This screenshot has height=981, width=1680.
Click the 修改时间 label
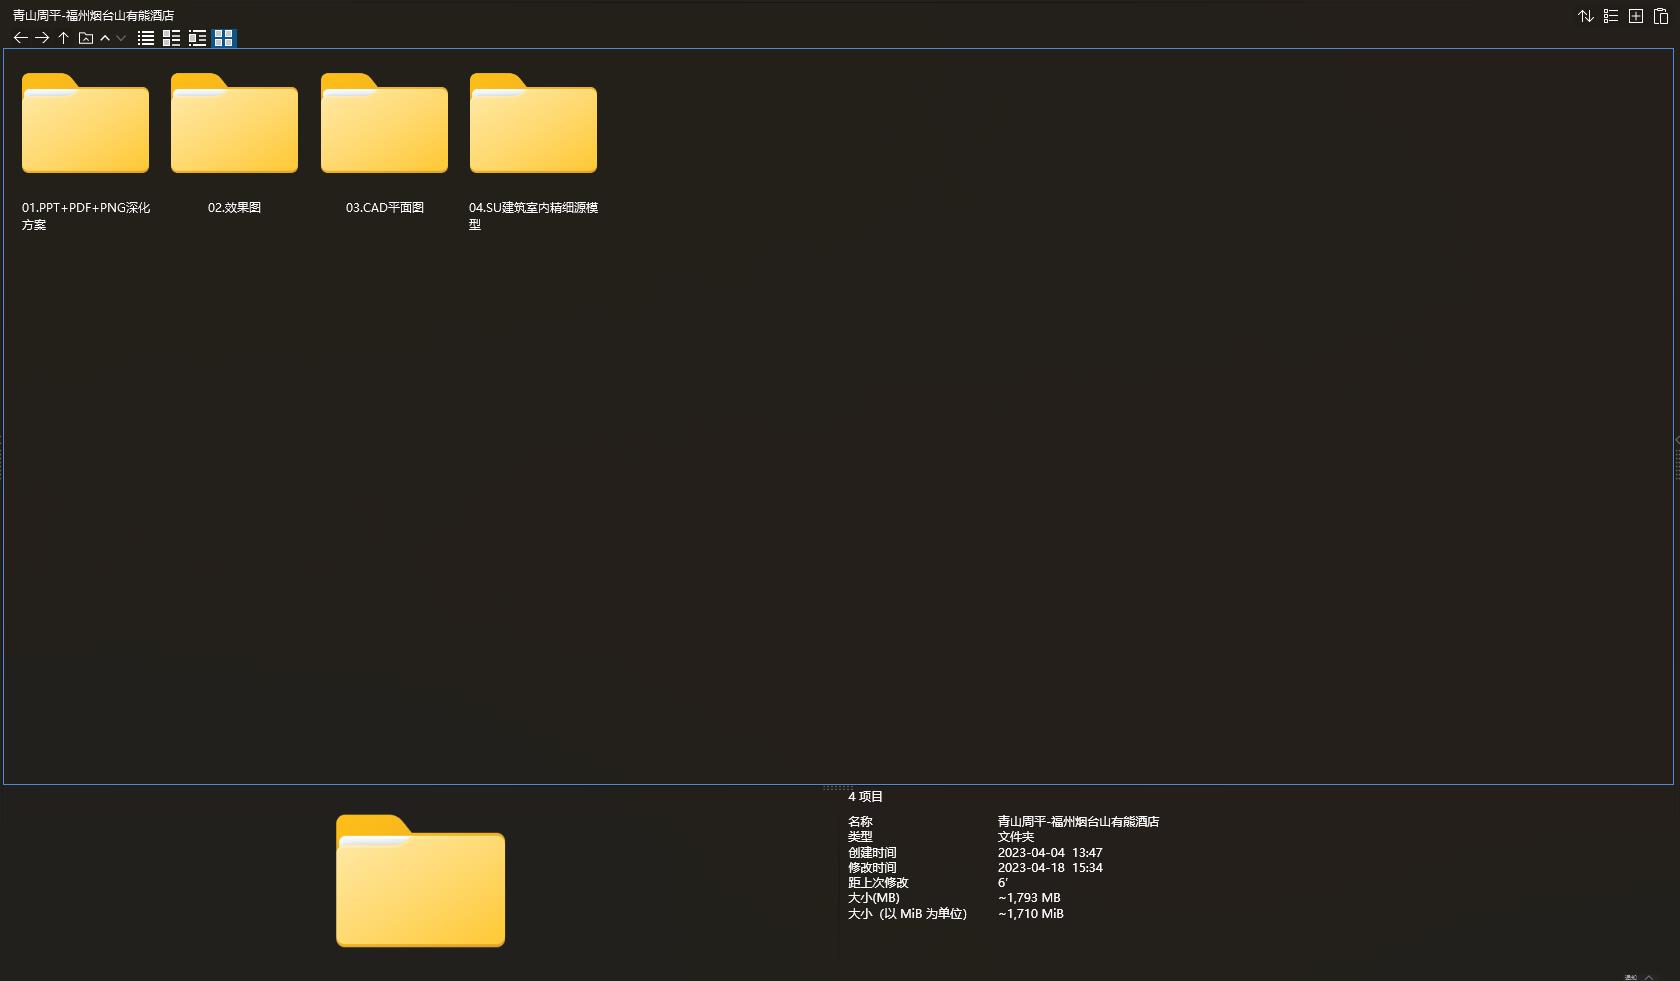[872, 868]
